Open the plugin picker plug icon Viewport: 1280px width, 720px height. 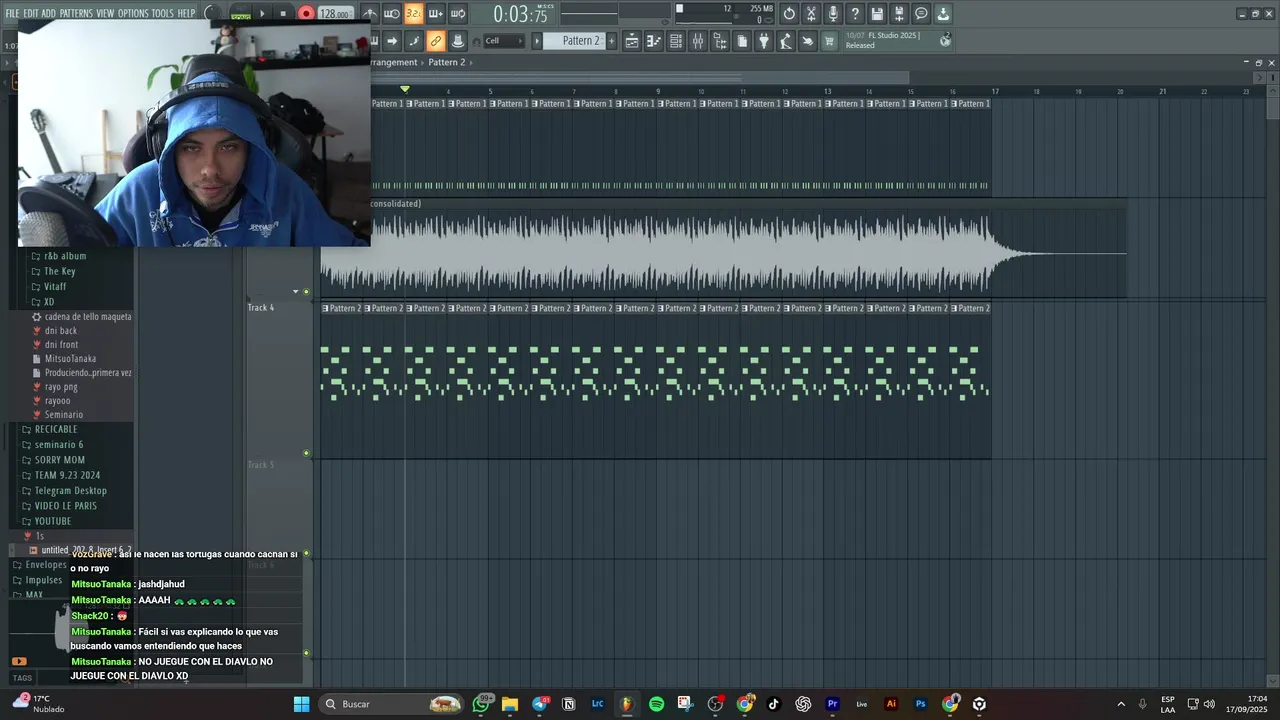click(764, 41)
